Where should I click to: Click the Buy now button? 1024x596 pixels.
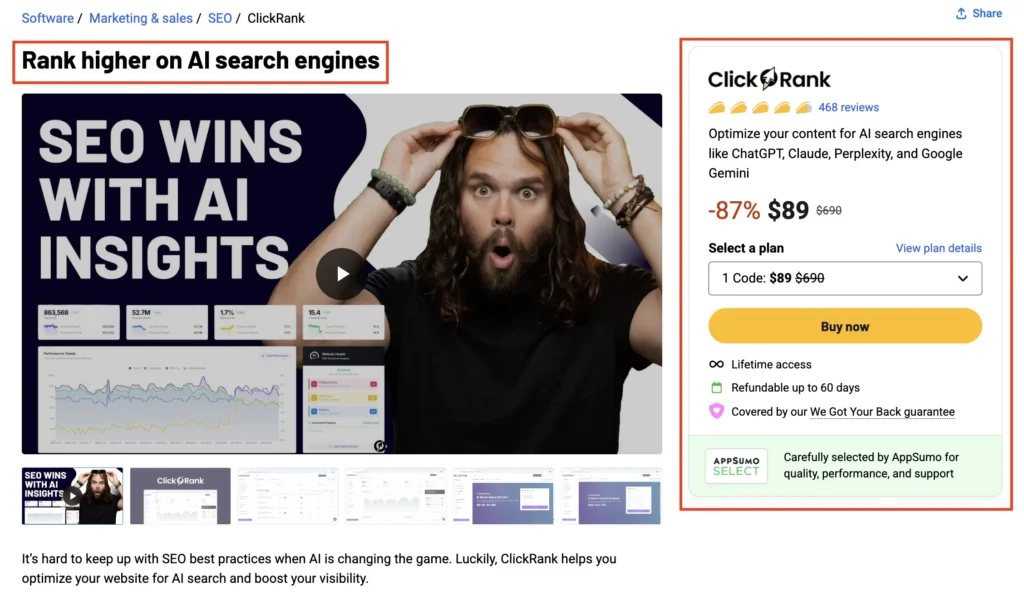pos(844,326)
